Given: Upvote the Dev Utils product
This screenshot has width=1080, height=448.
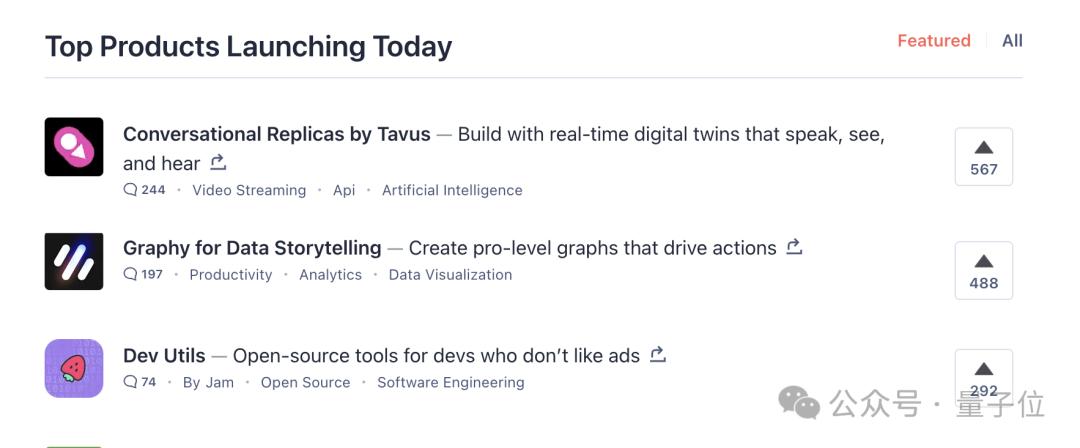Looking at the screenshot, I should 983,378.
